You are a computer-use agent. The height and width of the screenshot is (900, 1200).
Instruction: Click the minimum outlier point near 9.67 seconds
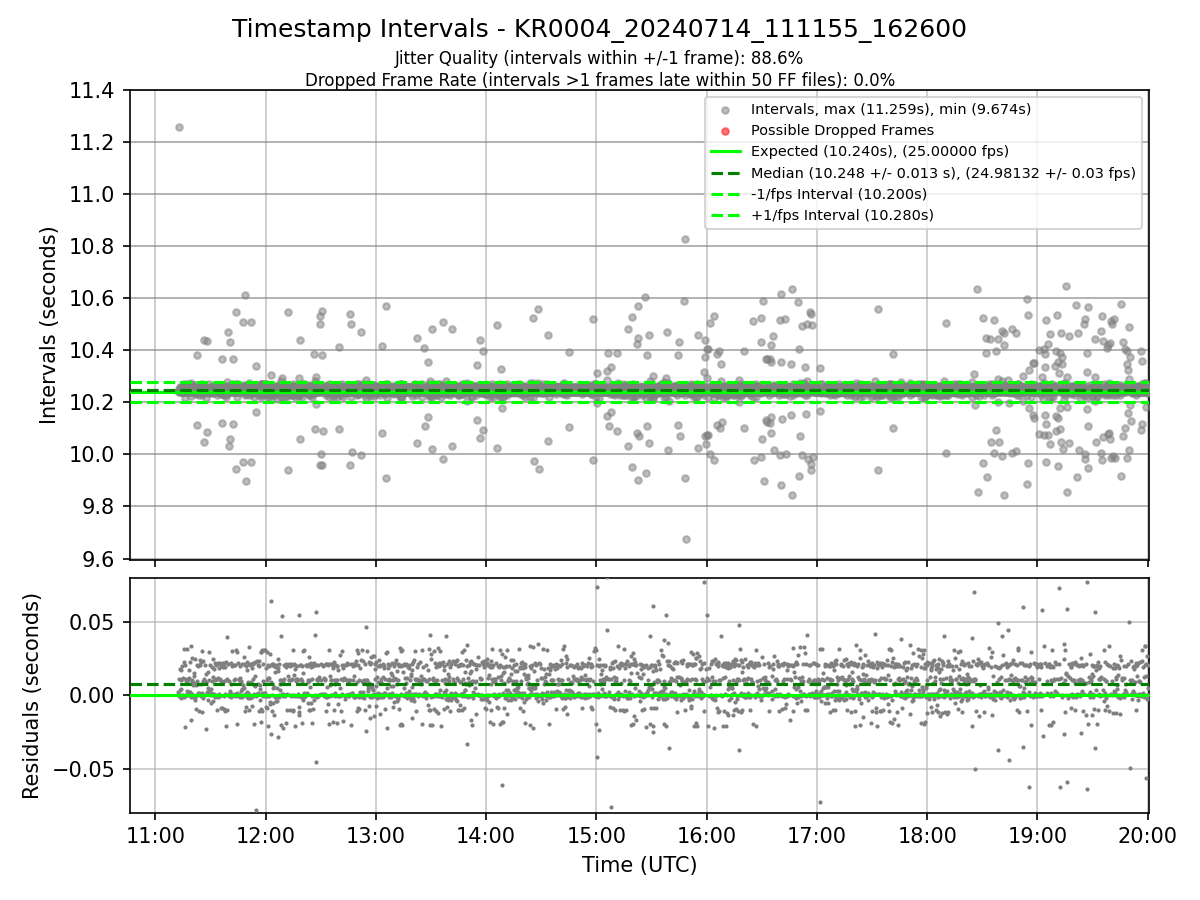[x=686, y=539]
